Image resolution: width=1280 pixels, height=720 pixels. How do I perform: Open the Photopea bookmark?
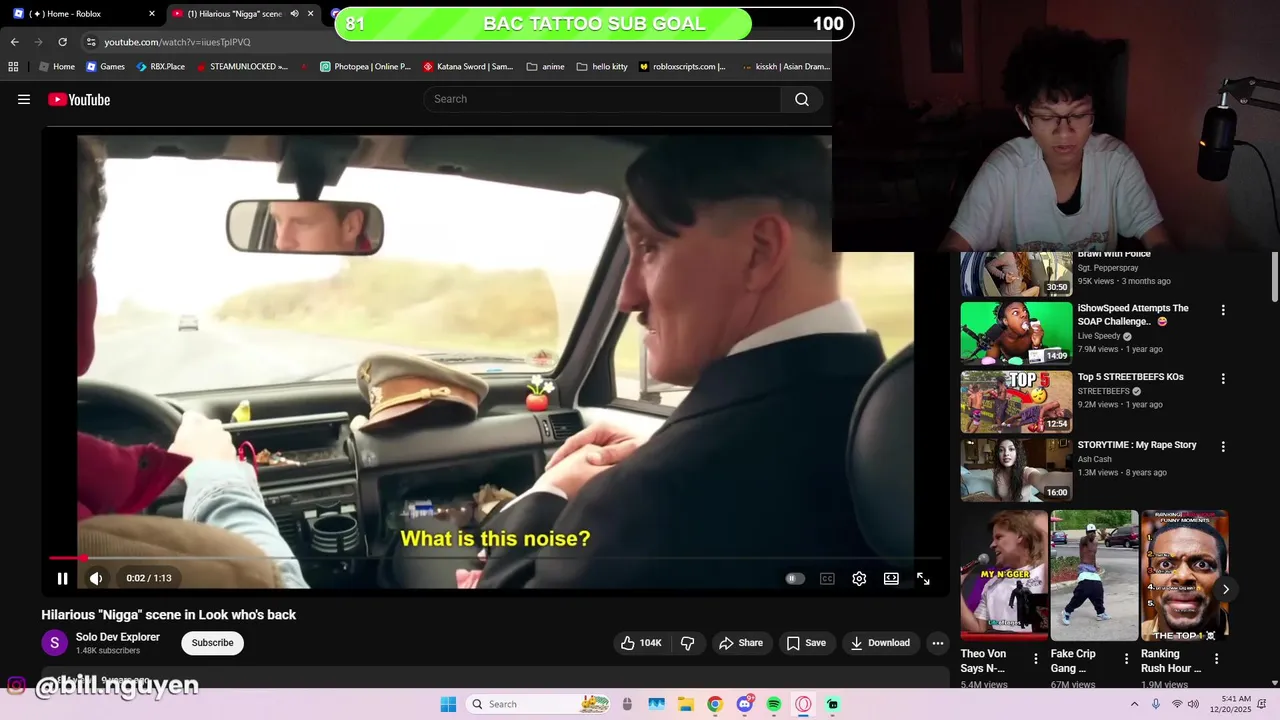click(x=365, y=67)
